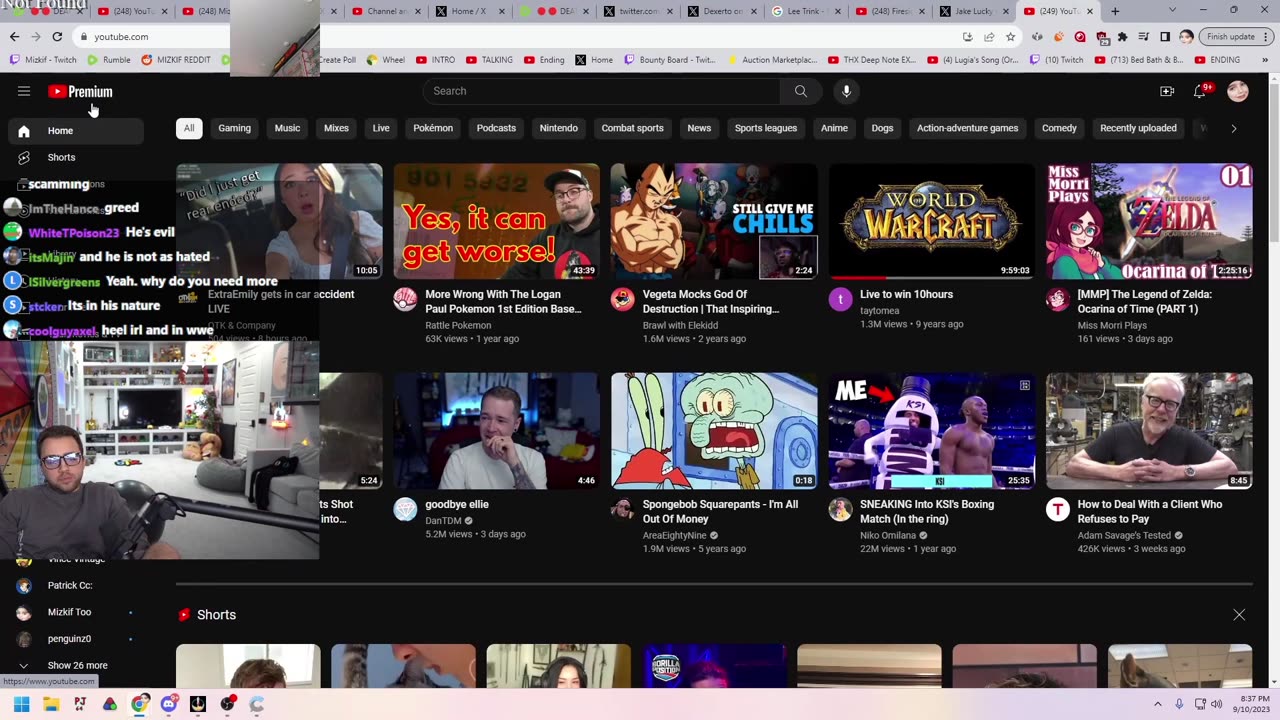
Task: Expand Show 26 more subscriptions
Action: point(77,665)
